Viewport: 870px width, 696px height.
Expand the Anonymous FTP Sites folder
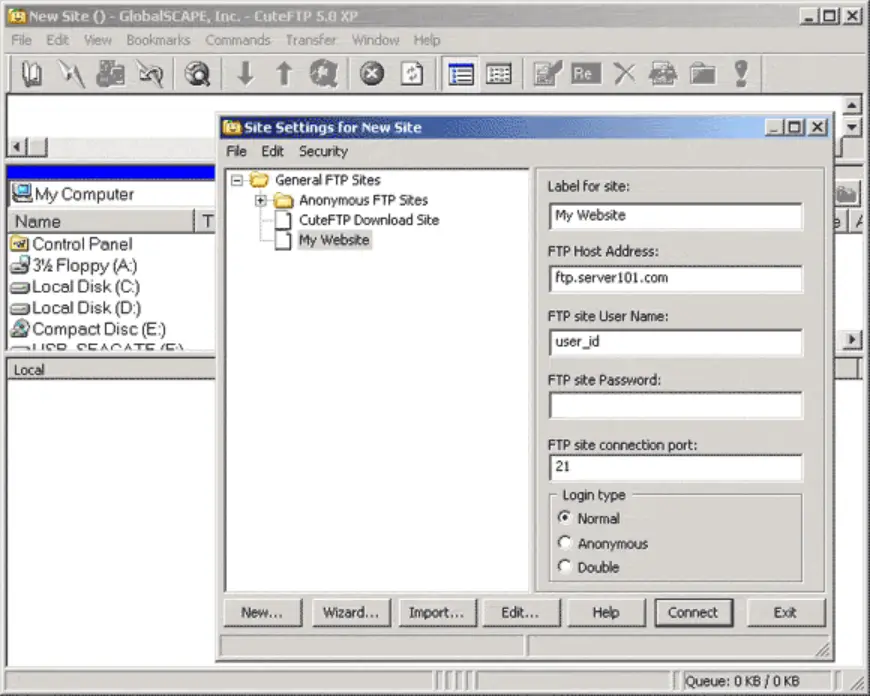261,200
